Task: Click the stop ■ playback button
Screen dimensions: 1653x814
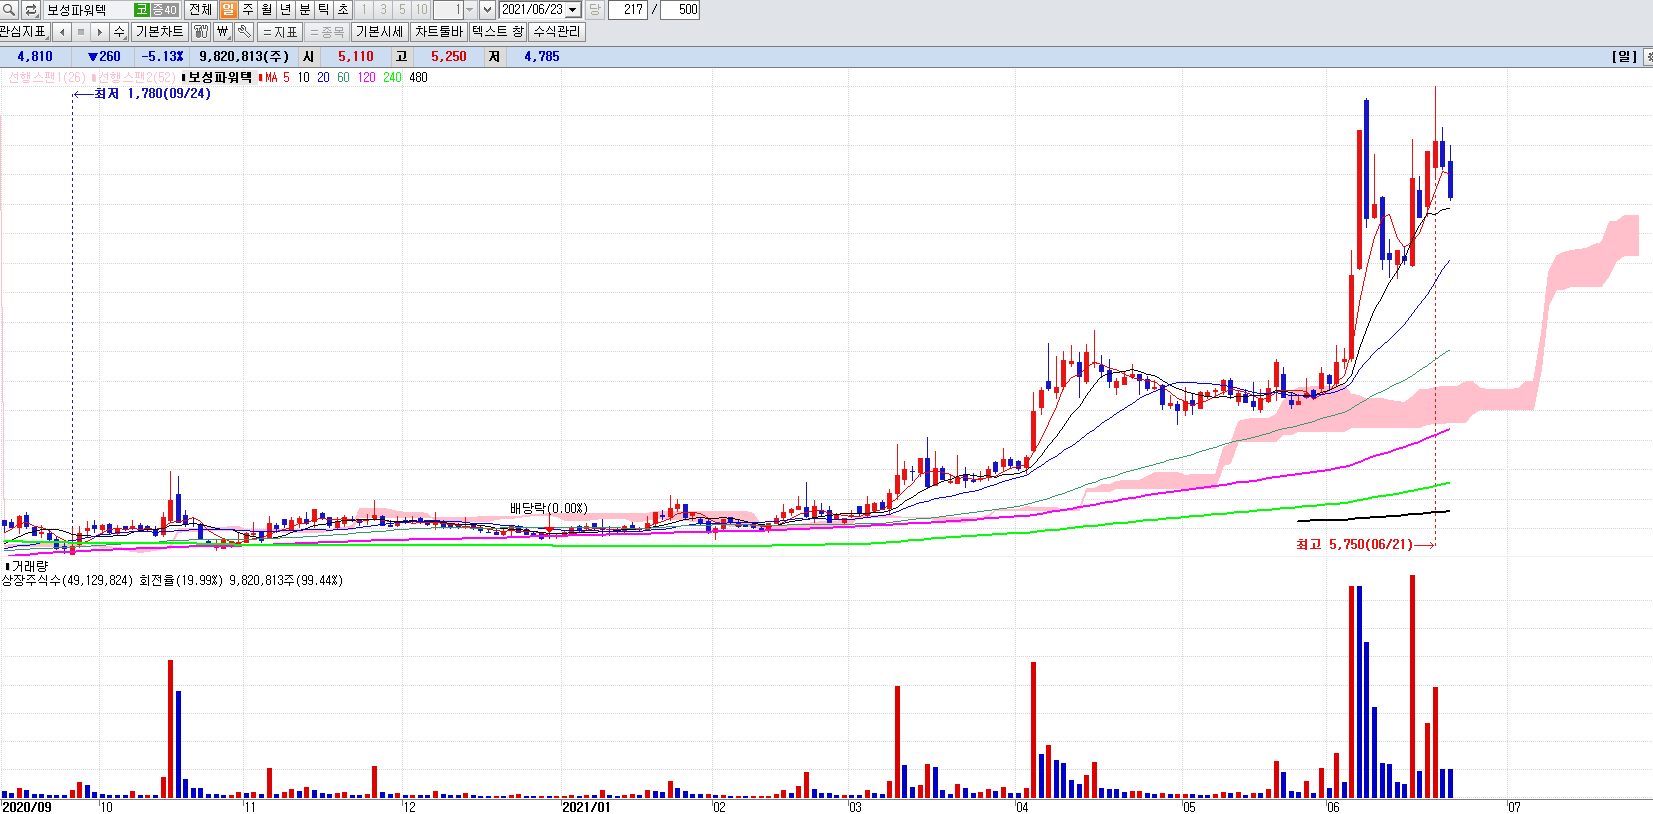Action: (81, 32)
